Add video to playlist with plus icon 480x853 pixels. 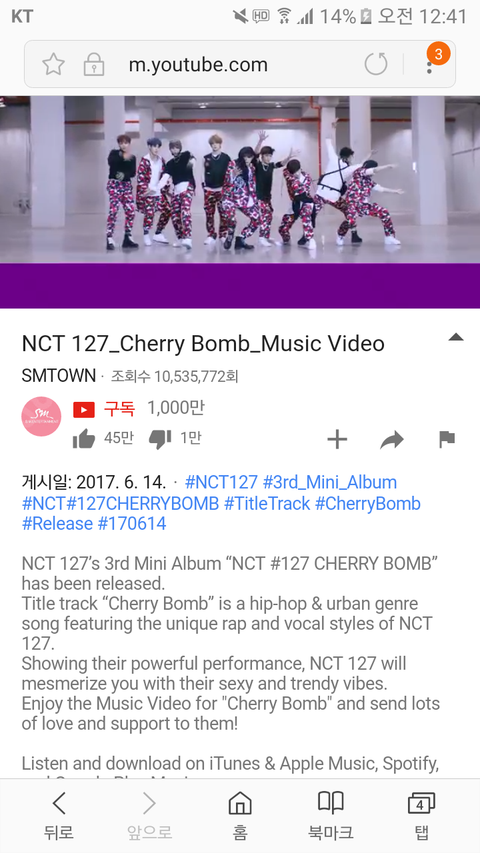(337, 439)
